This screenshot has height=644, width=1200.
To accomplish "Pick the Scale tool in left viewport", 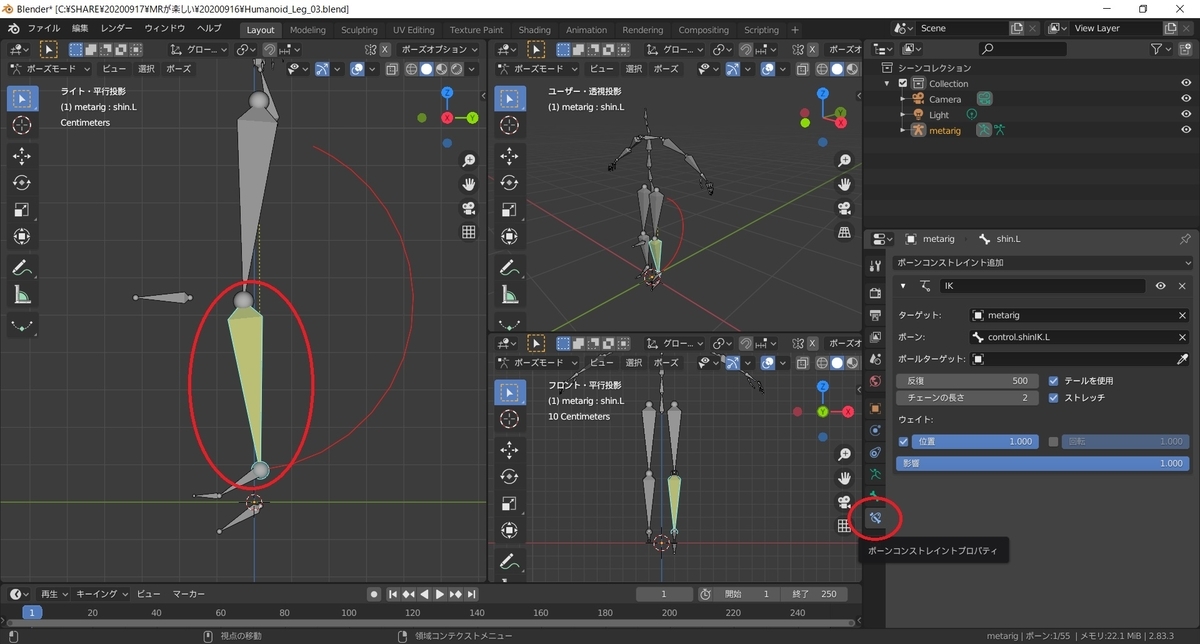I will coord(22,210).
